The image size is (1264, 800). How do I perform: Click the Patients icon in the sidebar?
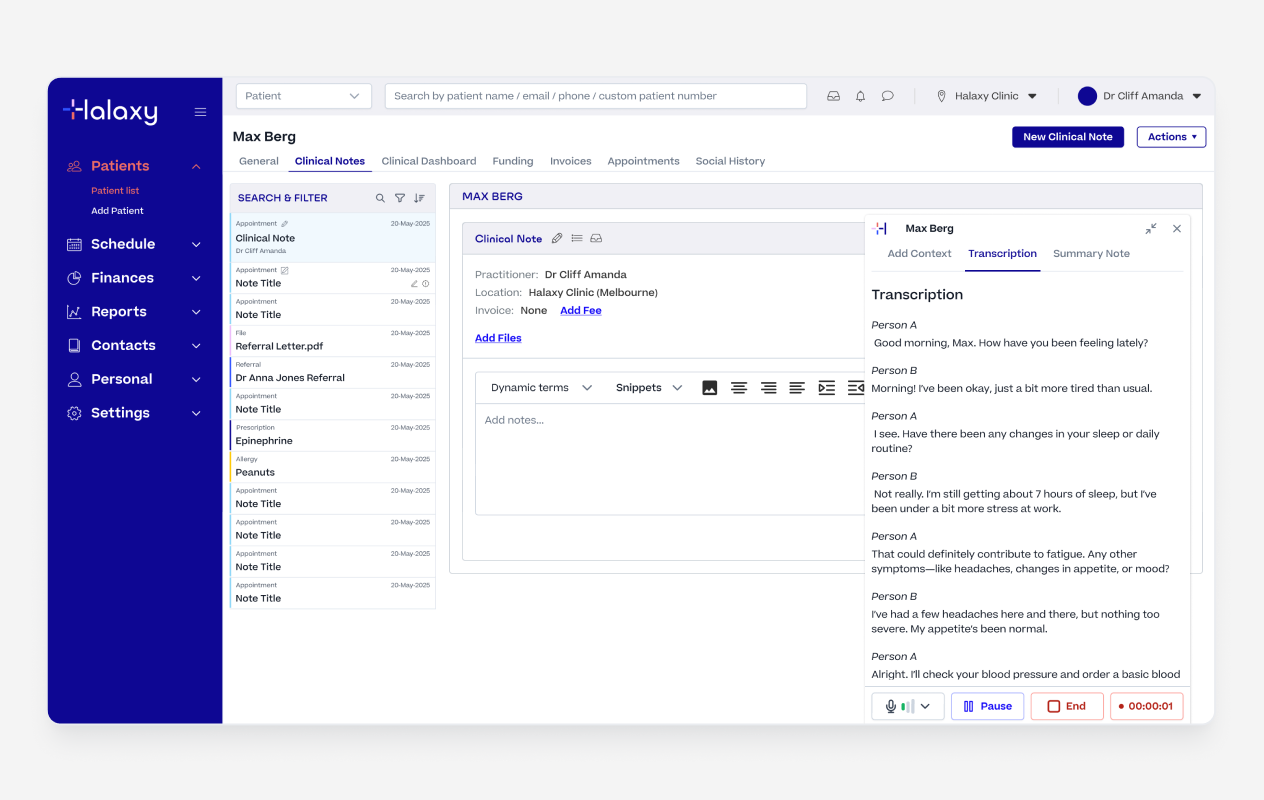point(74,166)
